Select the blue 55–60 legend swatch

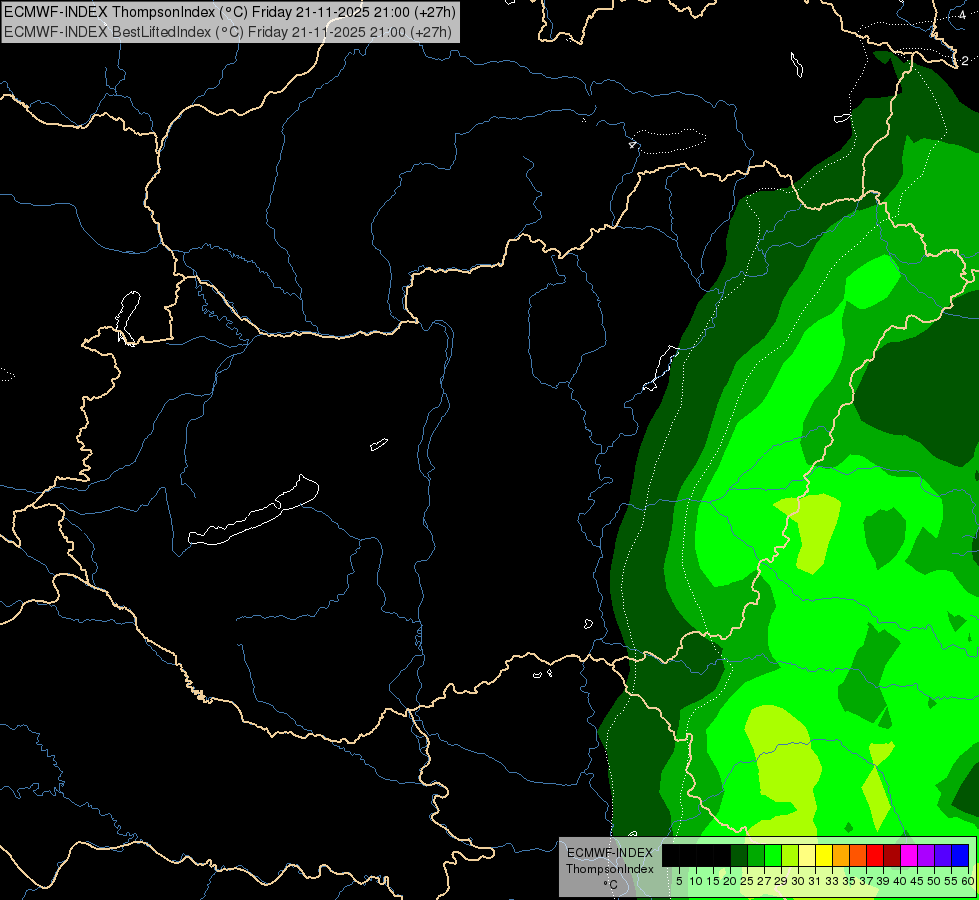(x=960, y=855)
